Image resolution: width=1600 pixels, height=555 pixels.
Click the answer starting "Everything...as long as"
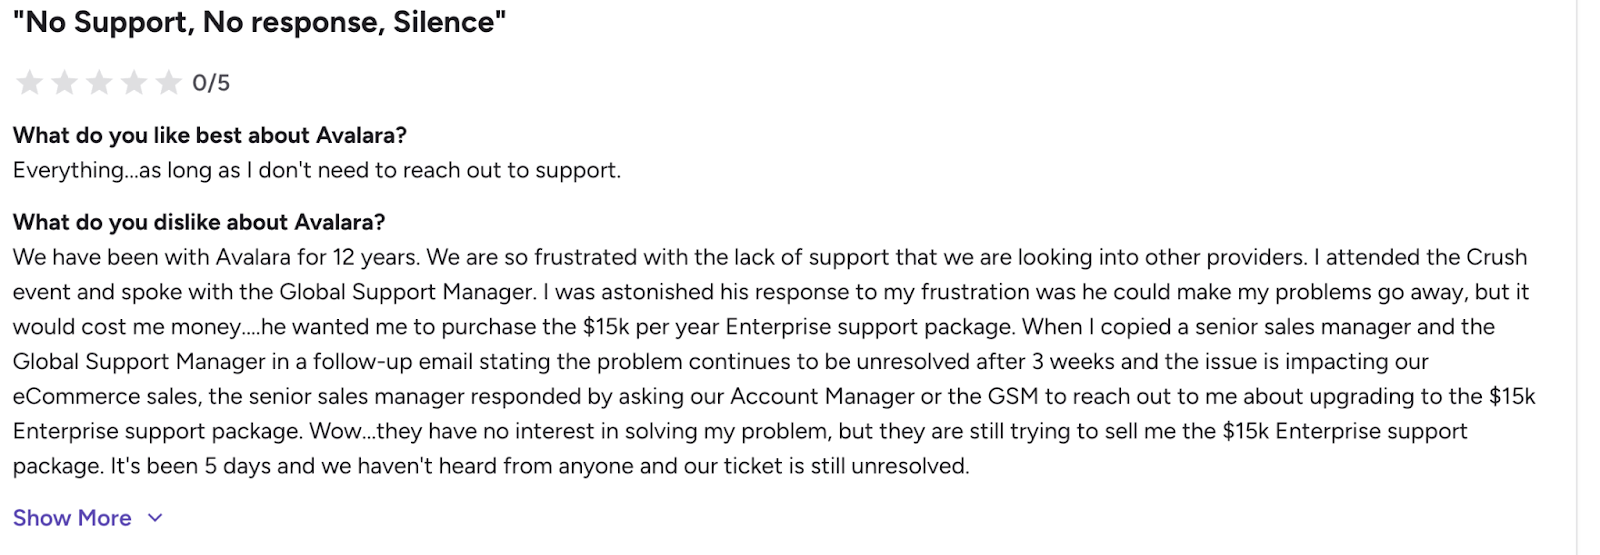click(317, 170)
